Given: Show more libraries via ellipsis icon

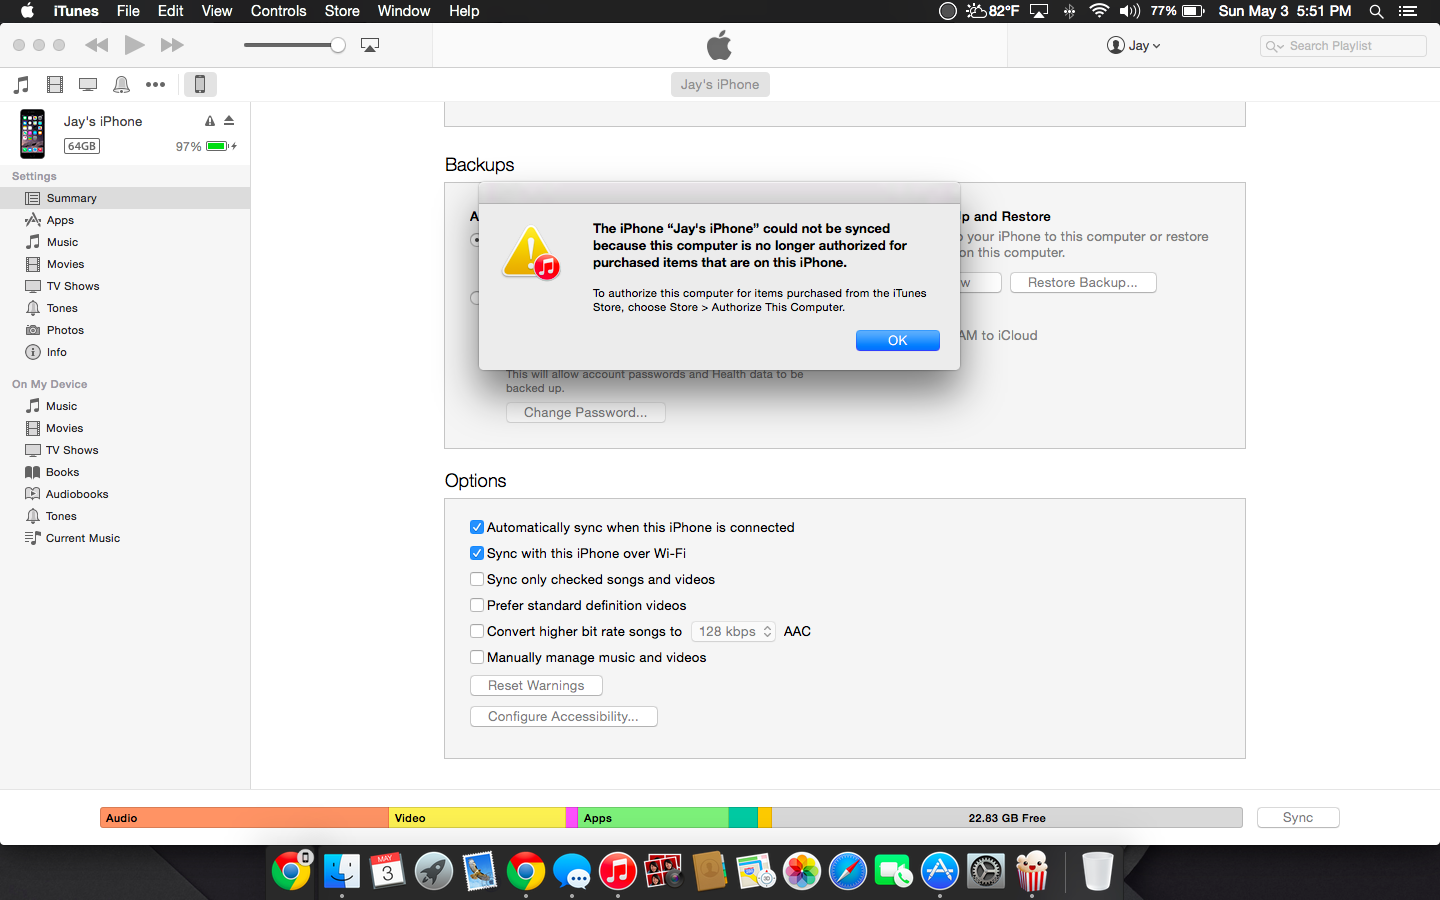Looking at the screenshot, I should (155, 85).
